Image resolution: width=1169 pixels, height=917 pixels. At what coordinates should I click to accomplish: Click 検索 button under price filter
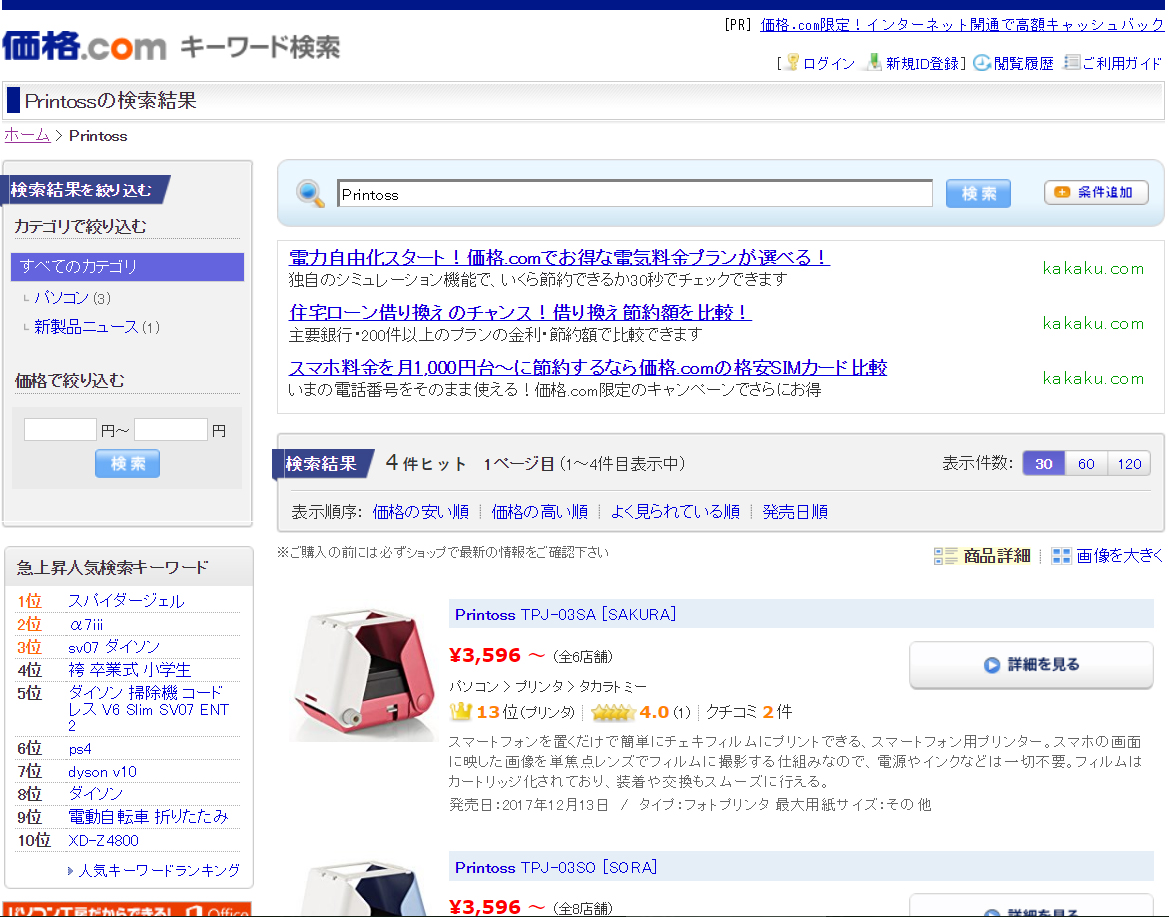[x=127, y=463]
